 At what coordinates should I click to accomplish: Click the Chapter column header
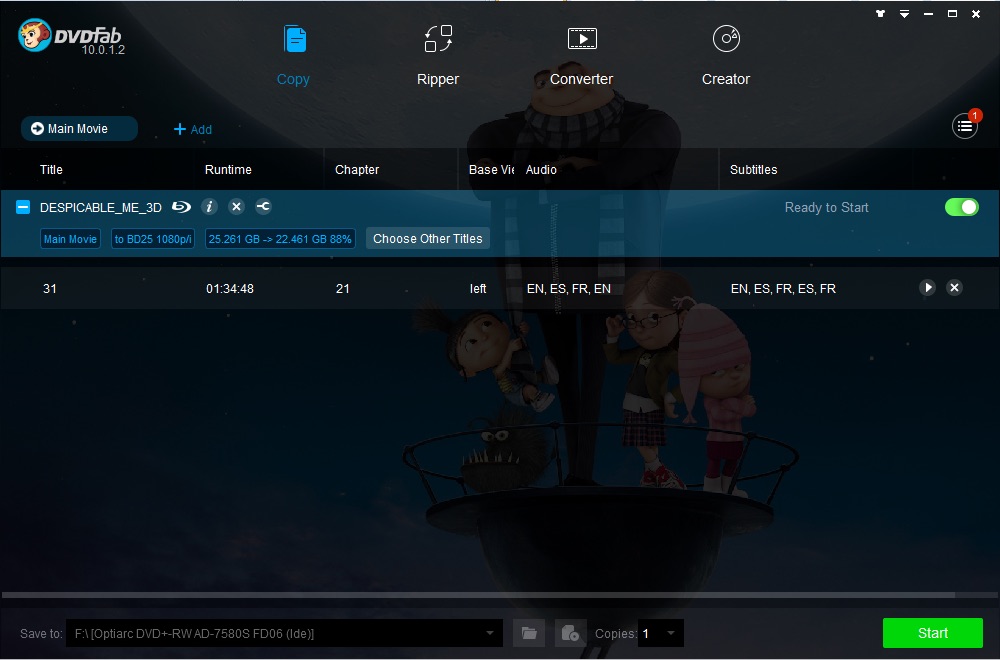(x=357, y=170)
